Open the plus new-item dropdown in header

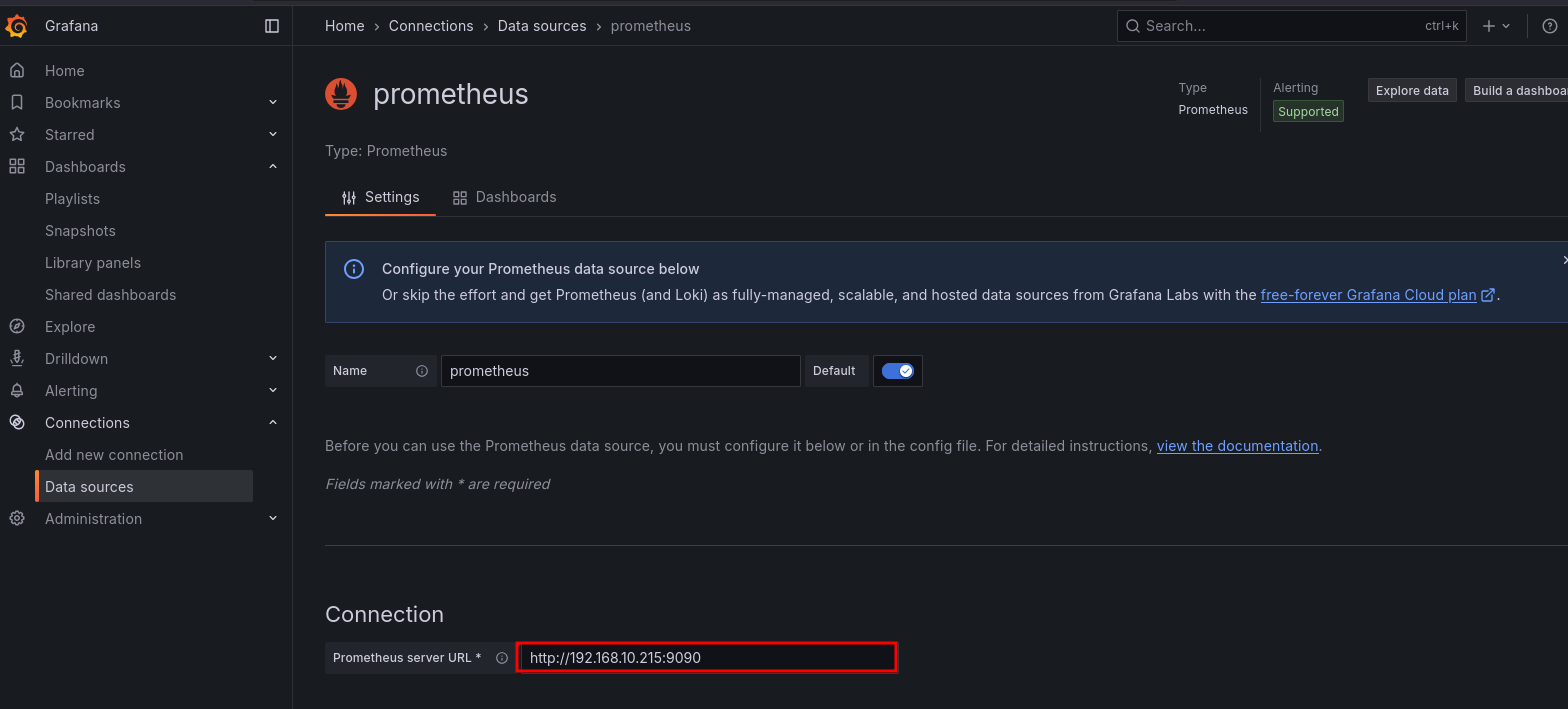(1496, 26)
